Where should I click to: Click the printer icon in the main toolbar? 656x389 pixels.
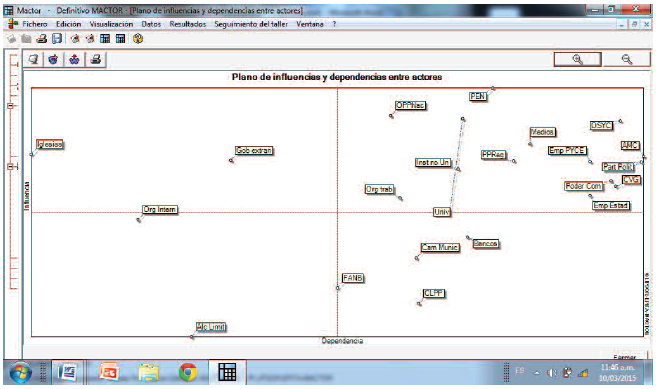[41, 39]
